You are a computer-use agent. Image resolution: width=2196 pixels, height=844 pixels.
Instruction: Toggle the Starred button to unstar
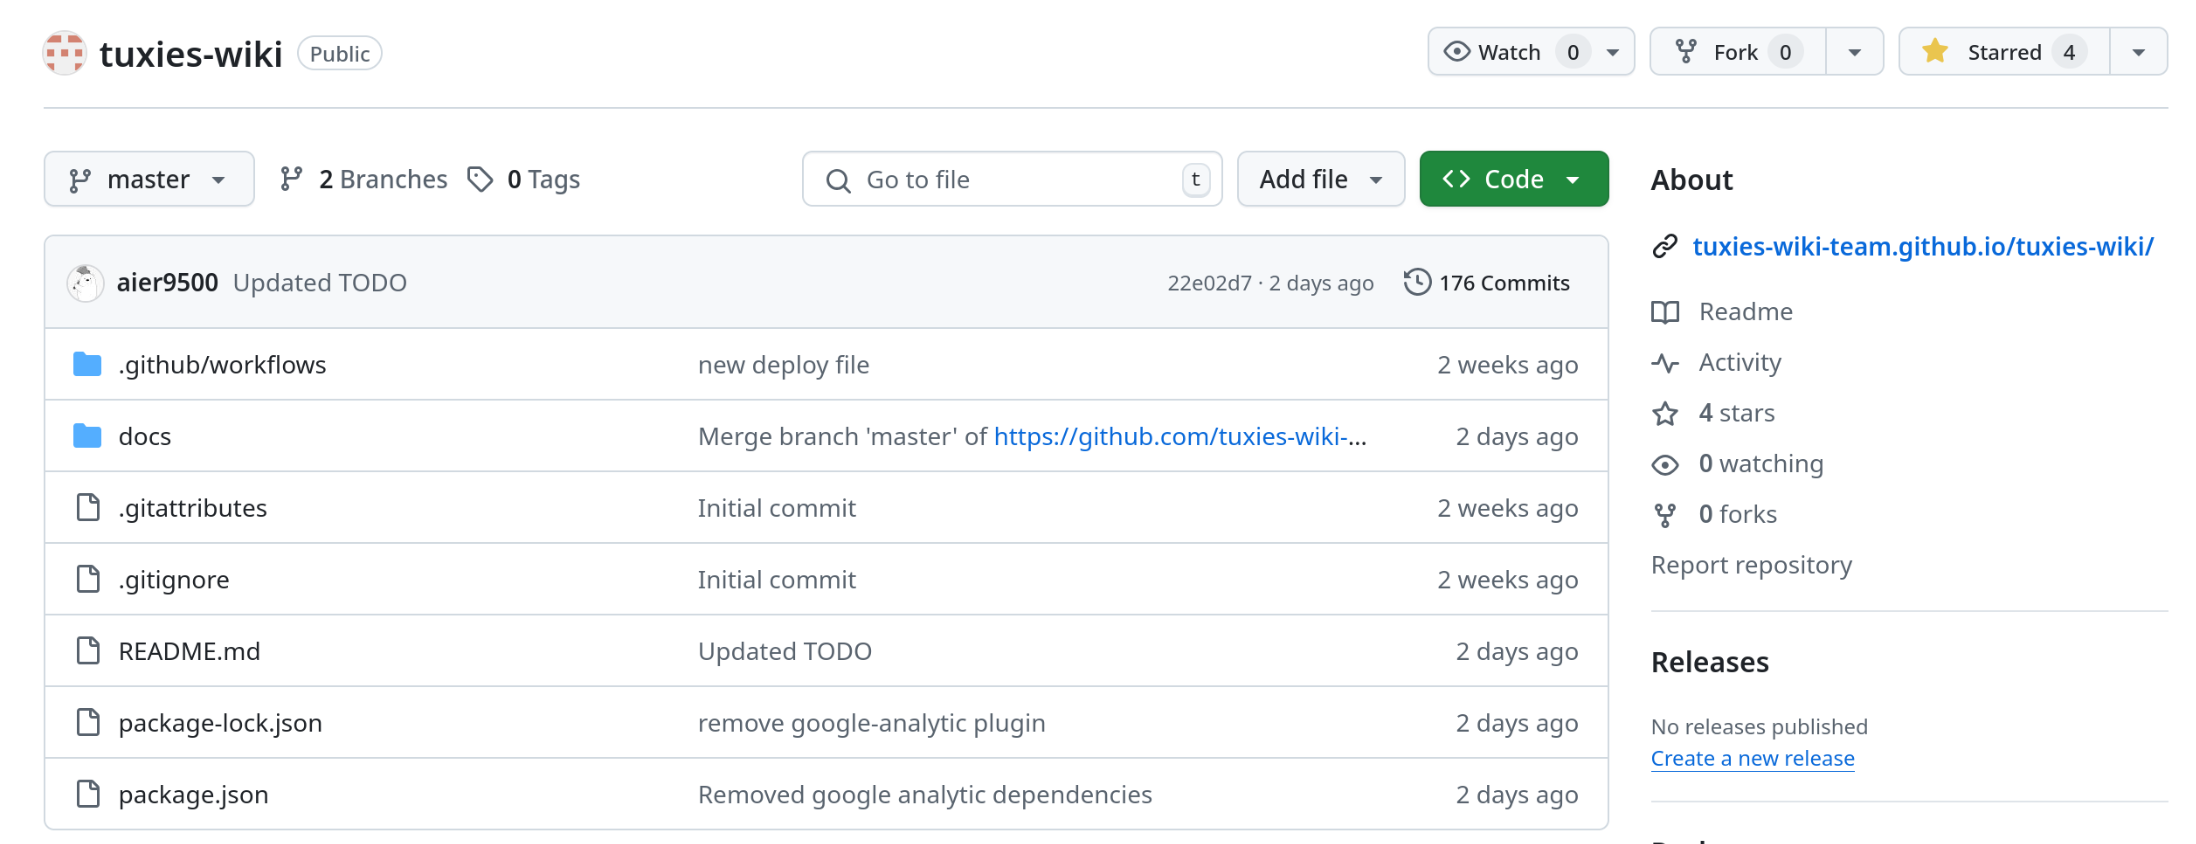[x=2004, y=52]
